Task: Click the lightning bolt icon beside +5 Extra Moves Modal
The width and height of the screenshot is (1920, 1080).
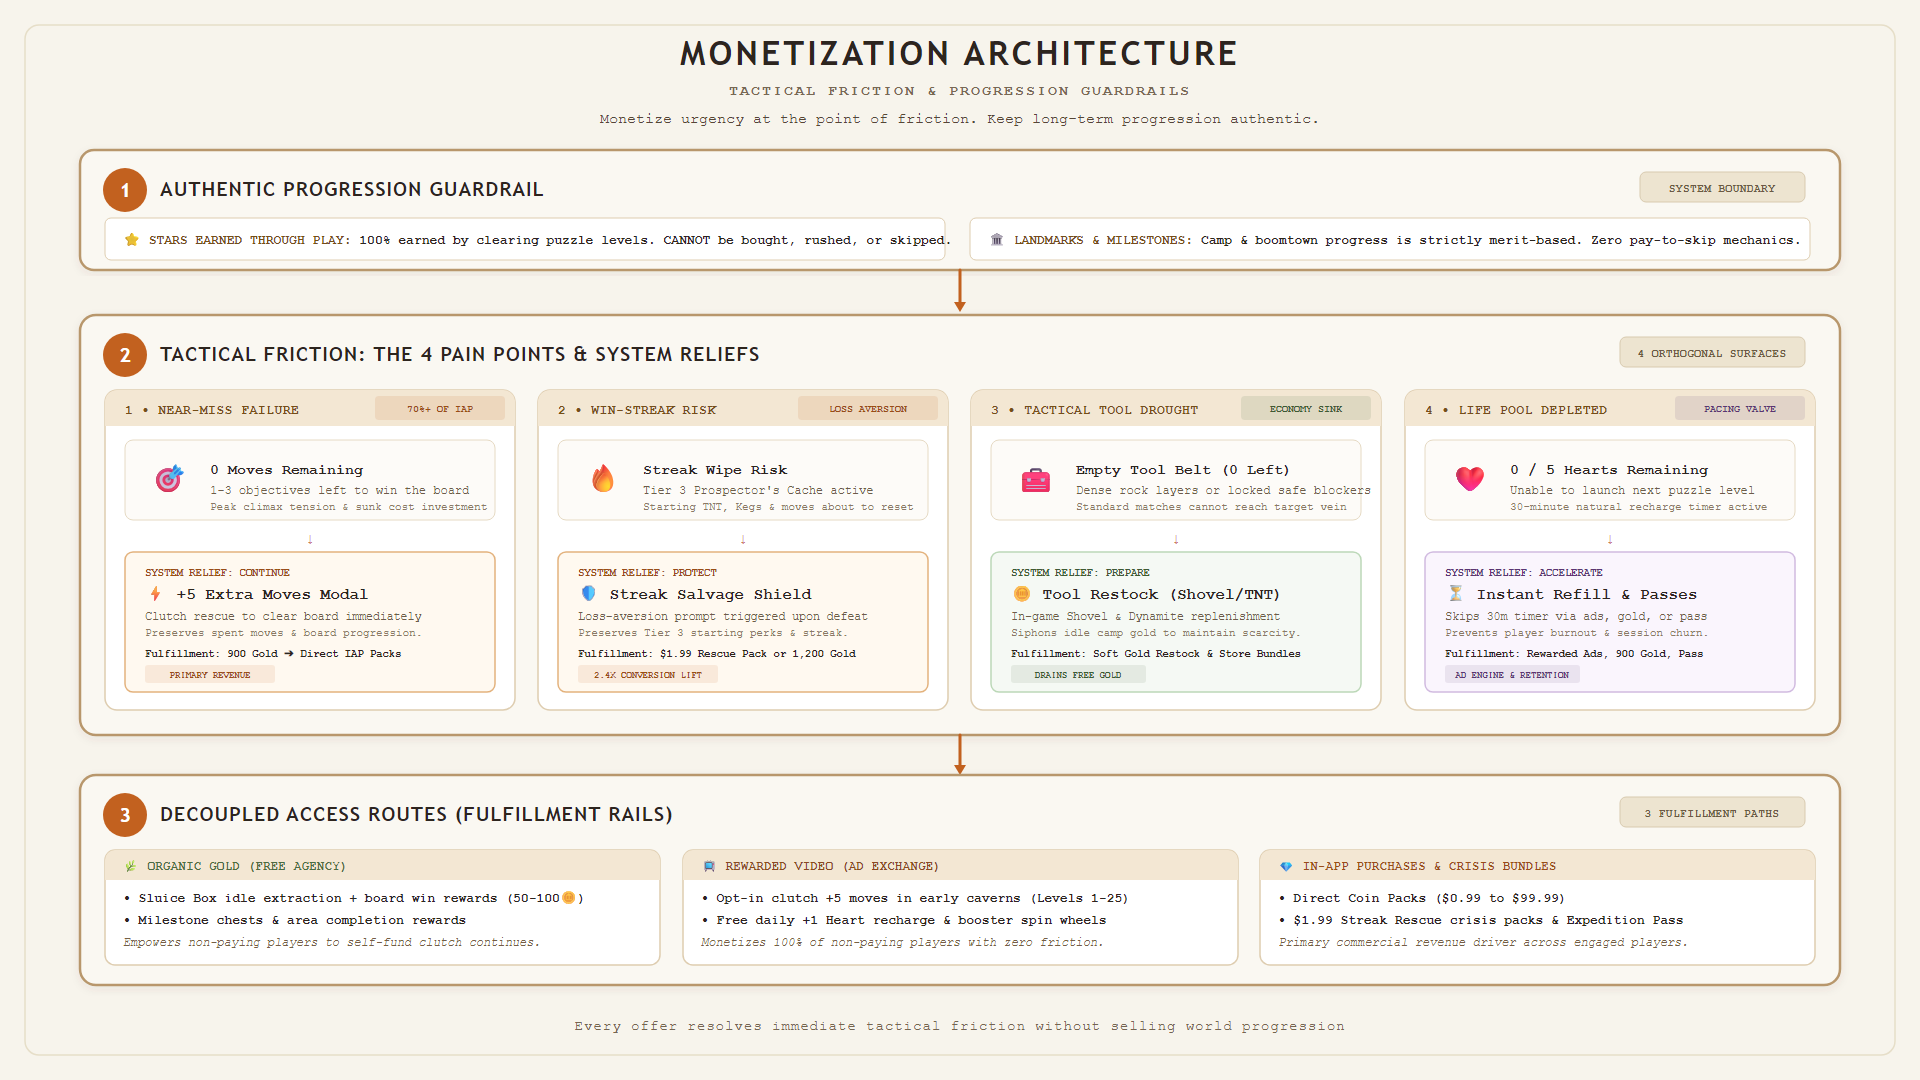Action: (x=155, y=594)
